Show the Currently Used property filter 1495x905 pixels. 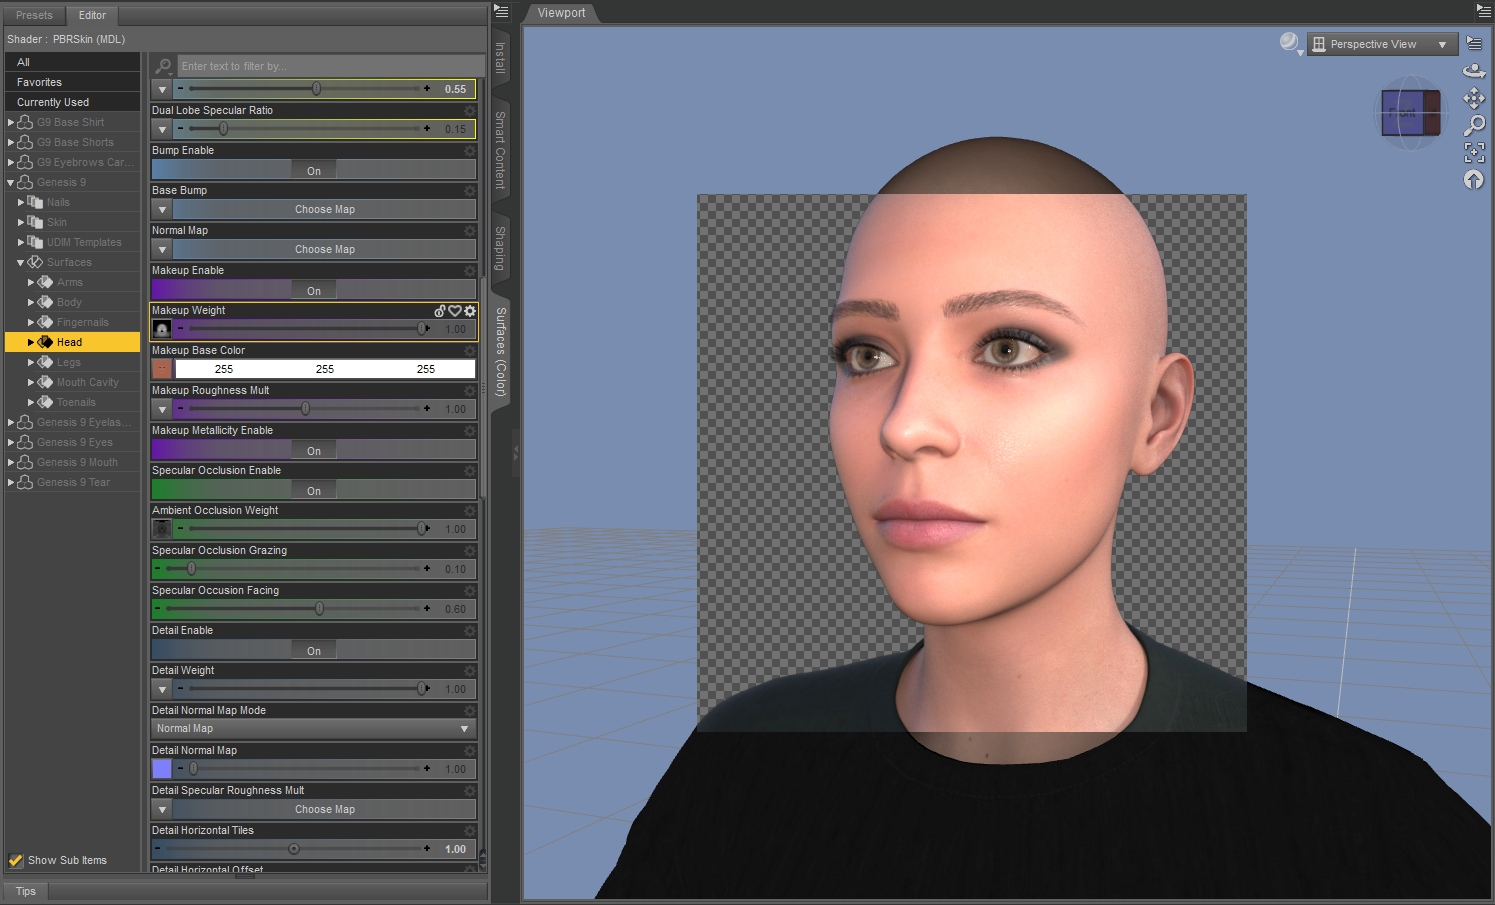coord(72,102)
